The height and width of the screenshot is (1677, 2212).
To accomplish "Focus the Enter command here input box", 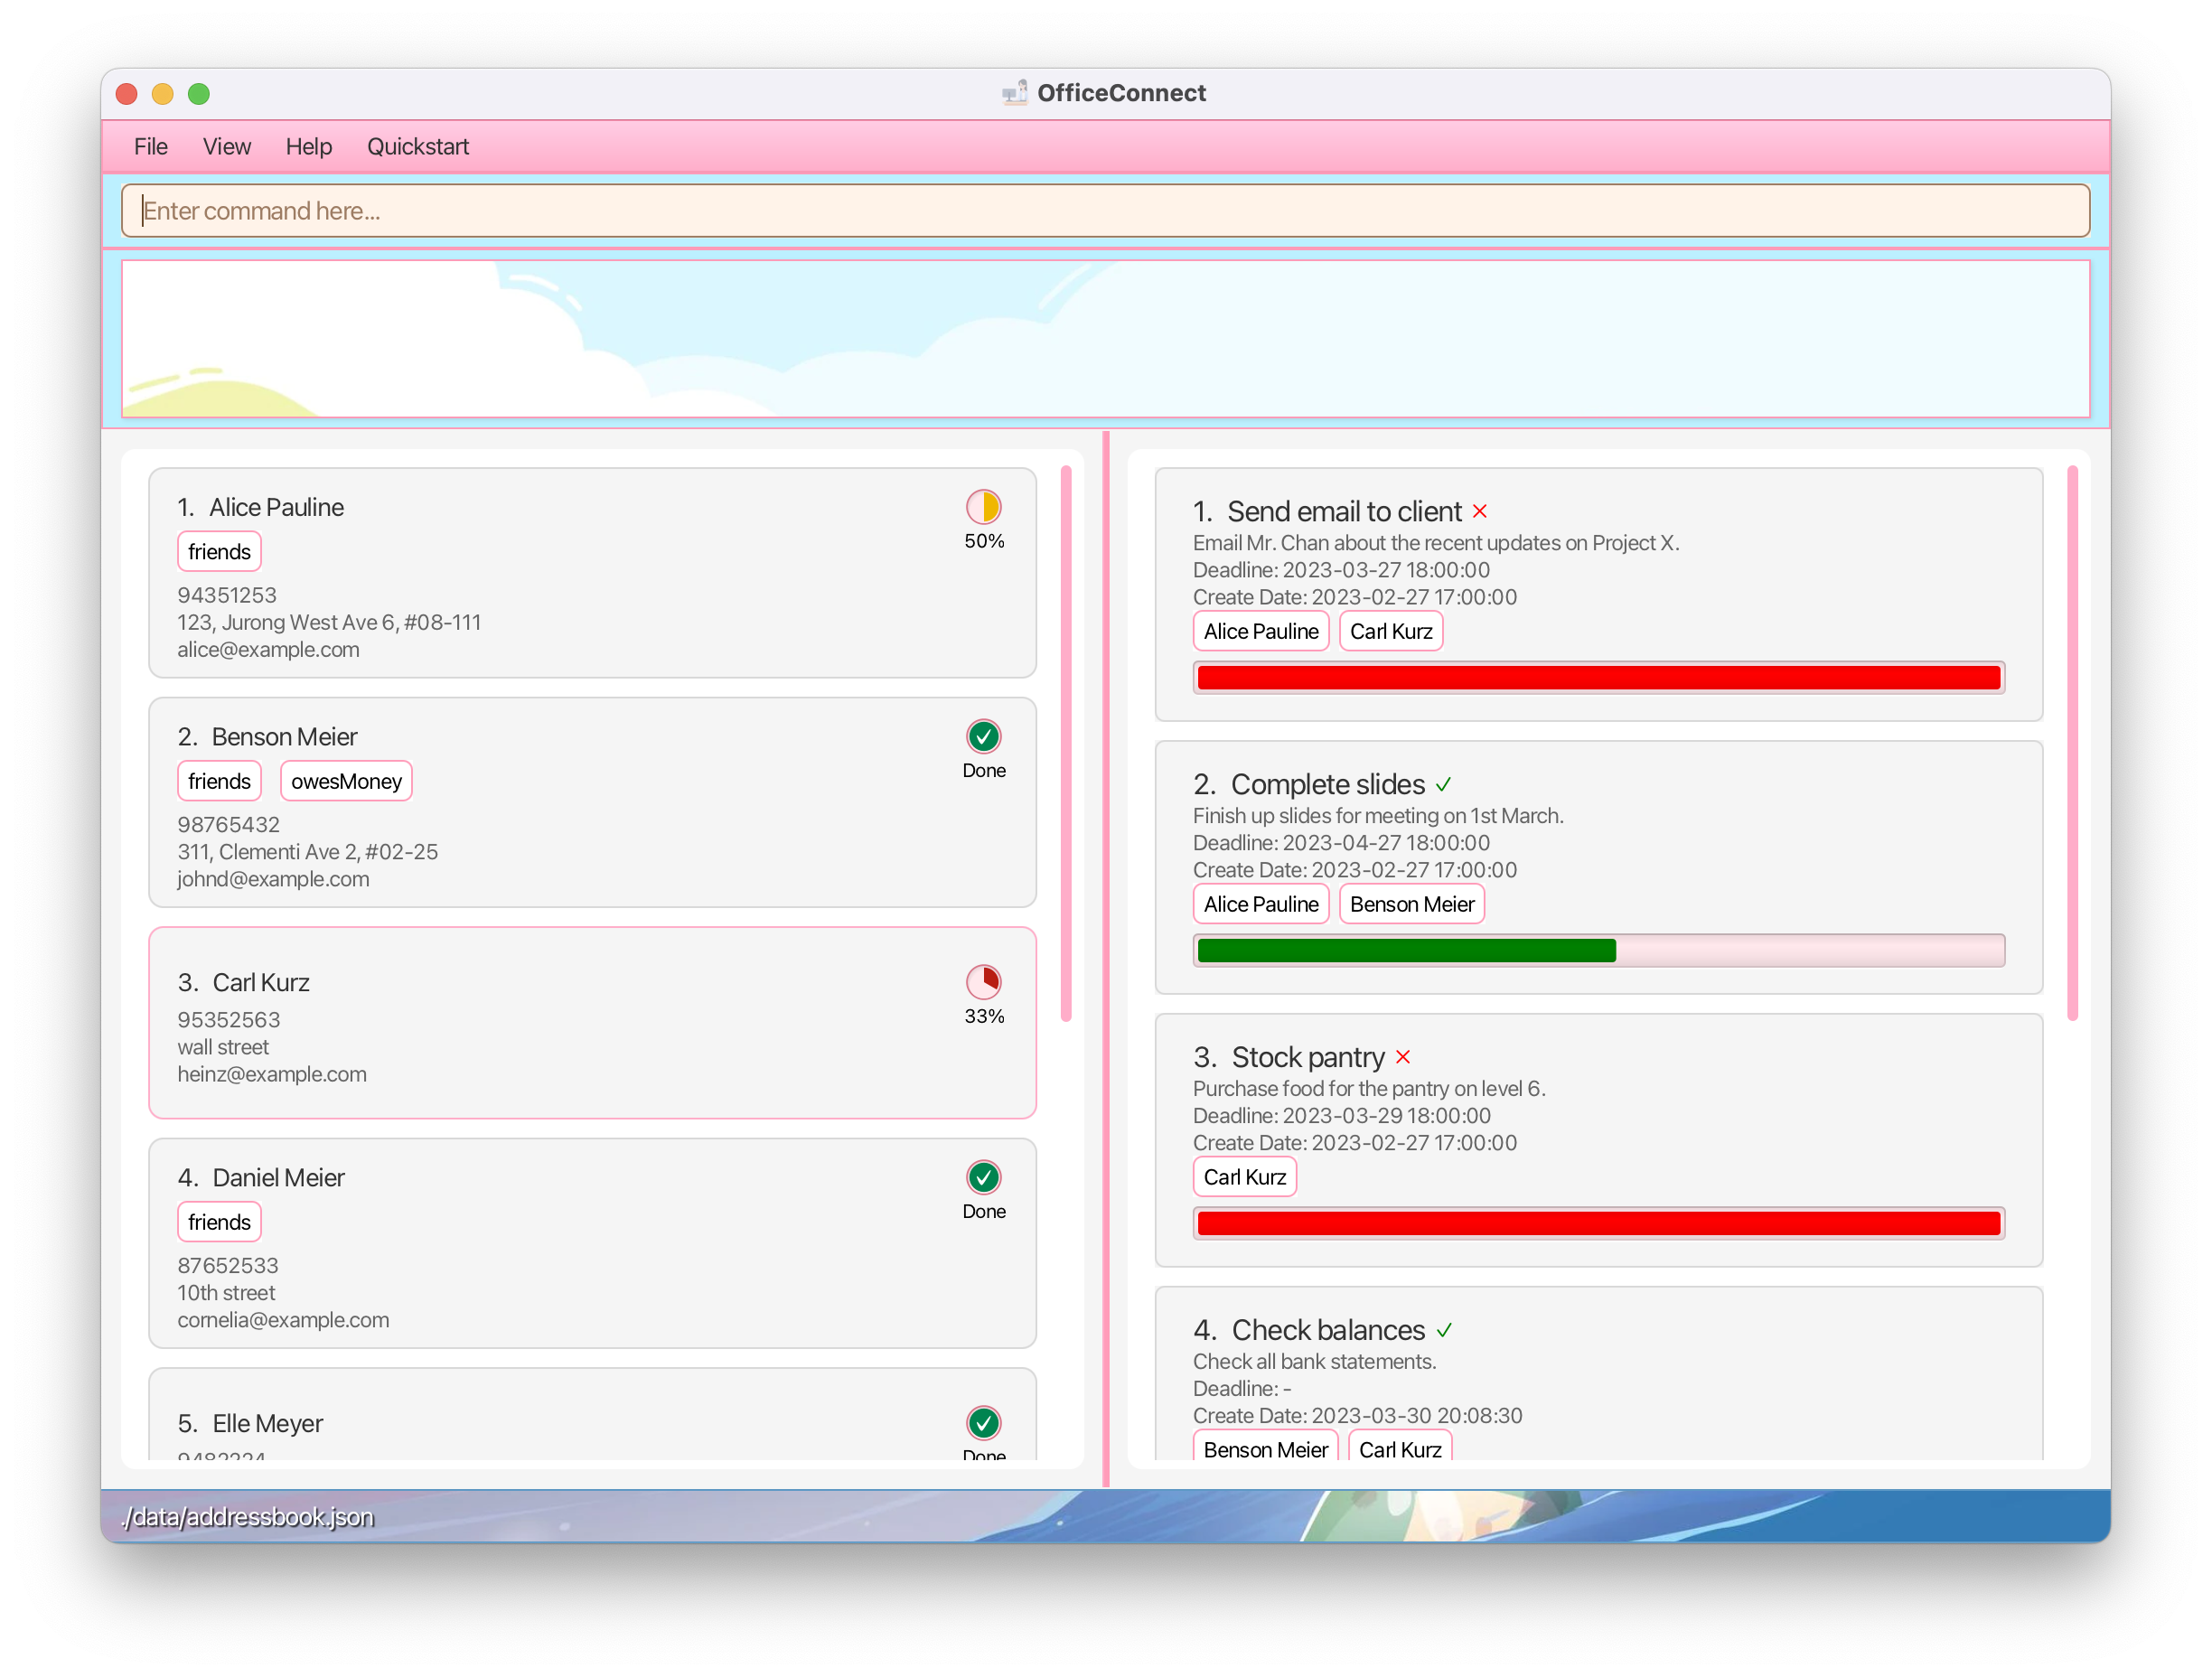I will coord(1106,211).
